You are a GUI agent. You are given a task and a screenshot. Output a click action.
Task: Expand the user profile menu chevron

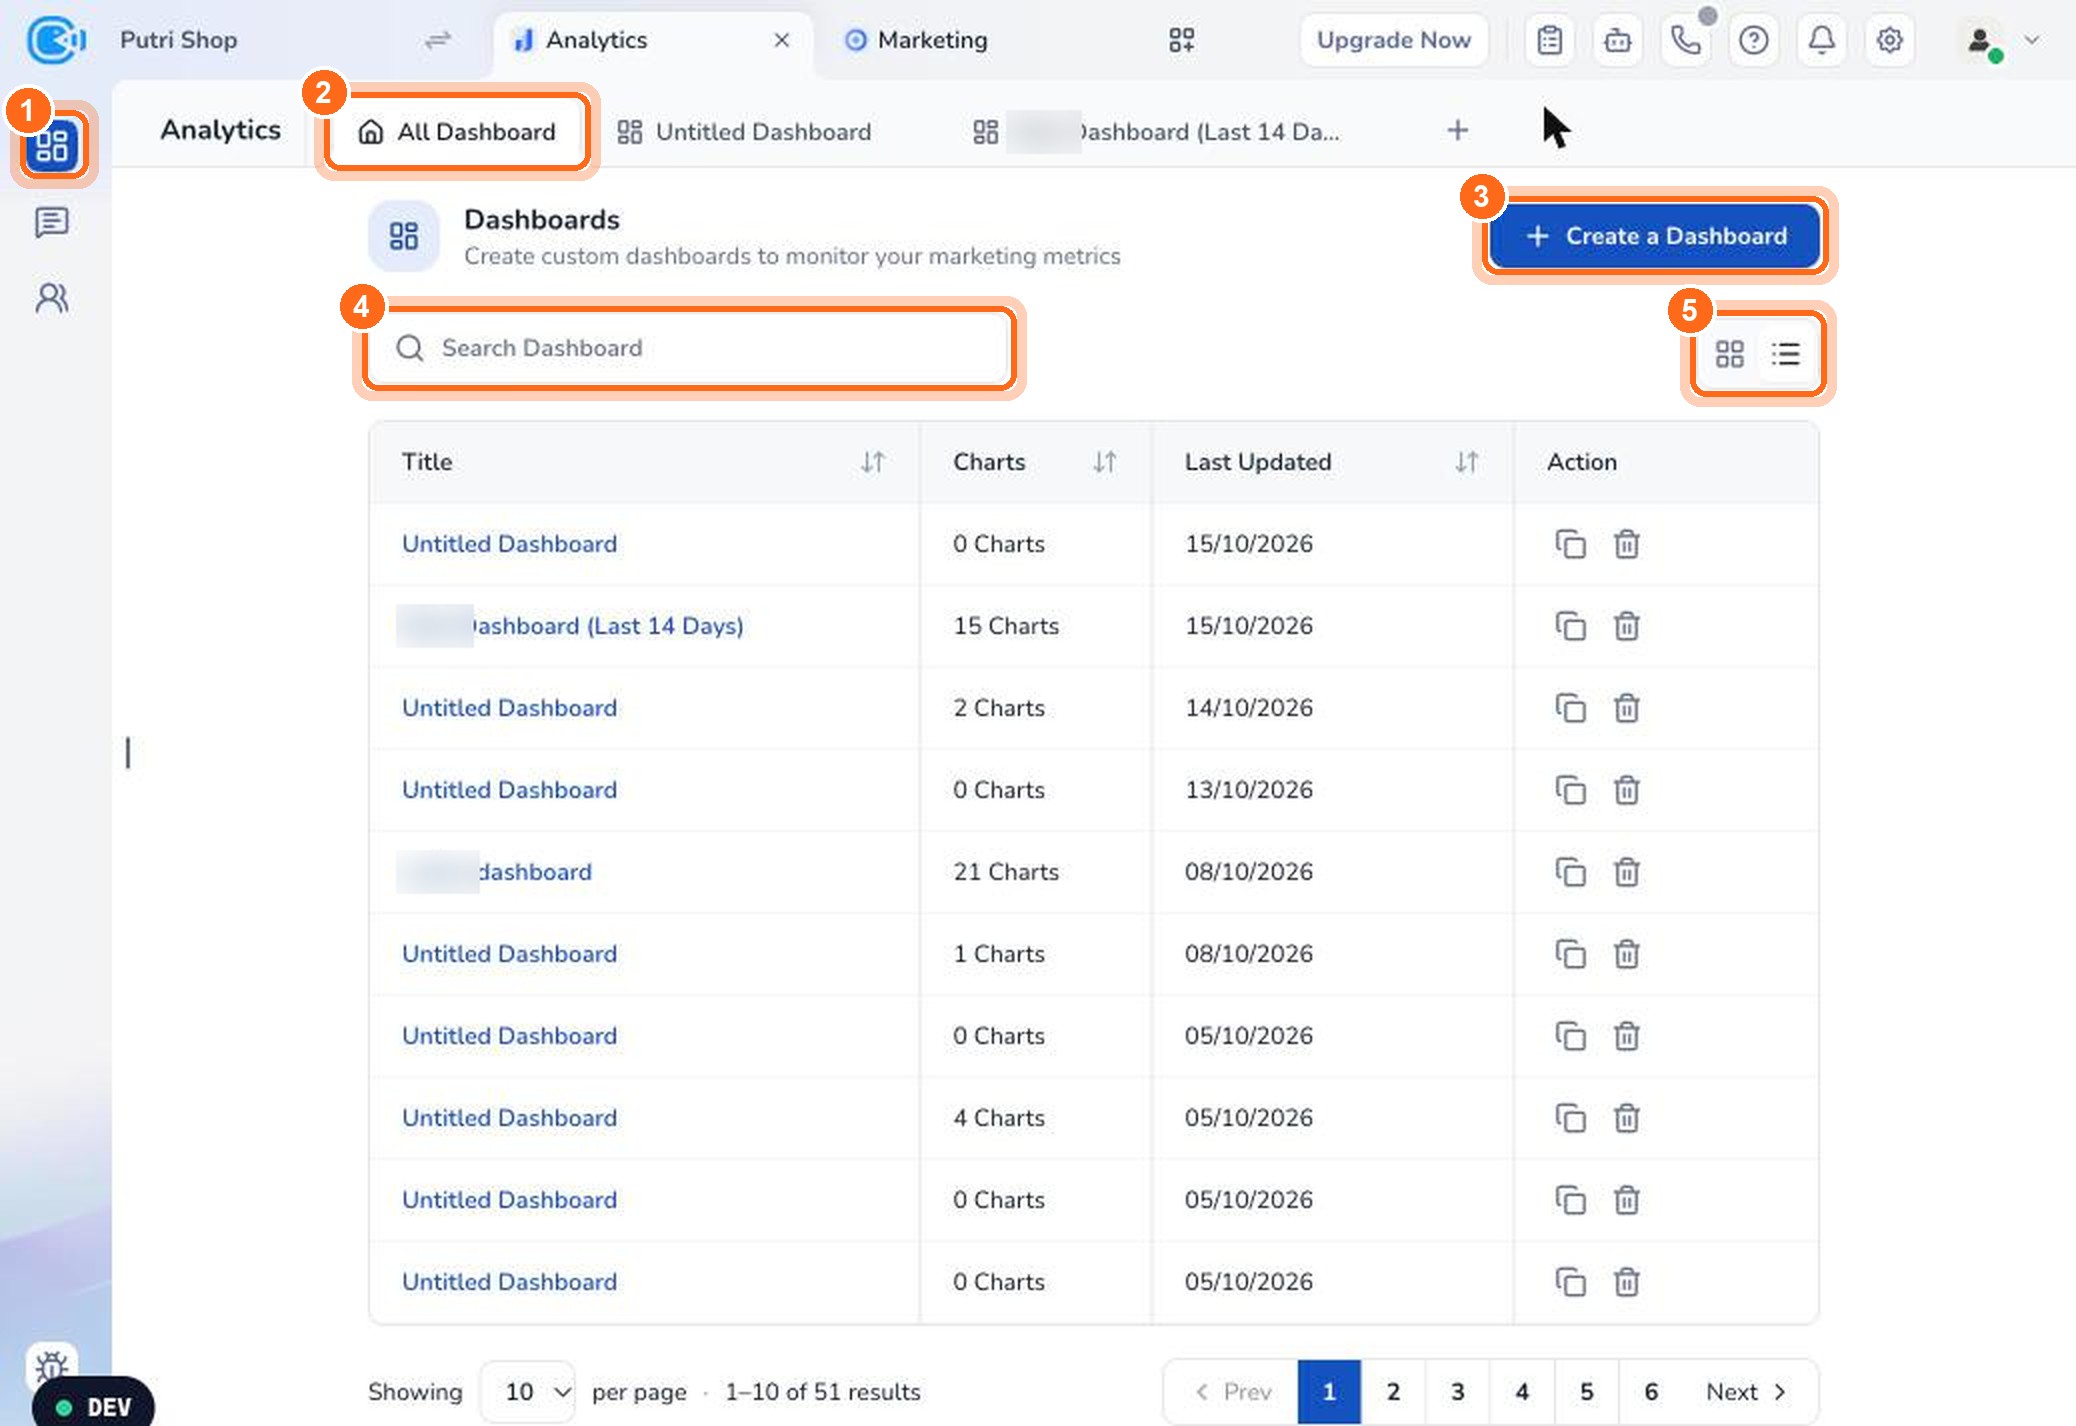tap(2031, 40)
